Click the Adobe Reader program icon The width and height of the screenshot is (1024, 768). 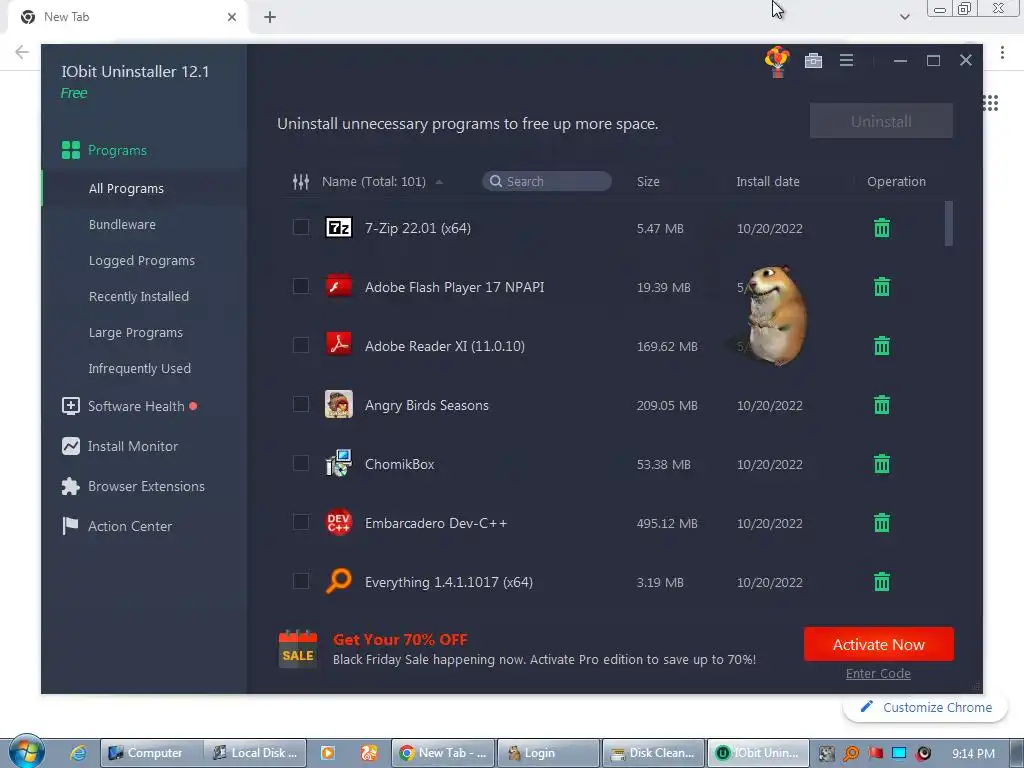click(x=338, y=344)
